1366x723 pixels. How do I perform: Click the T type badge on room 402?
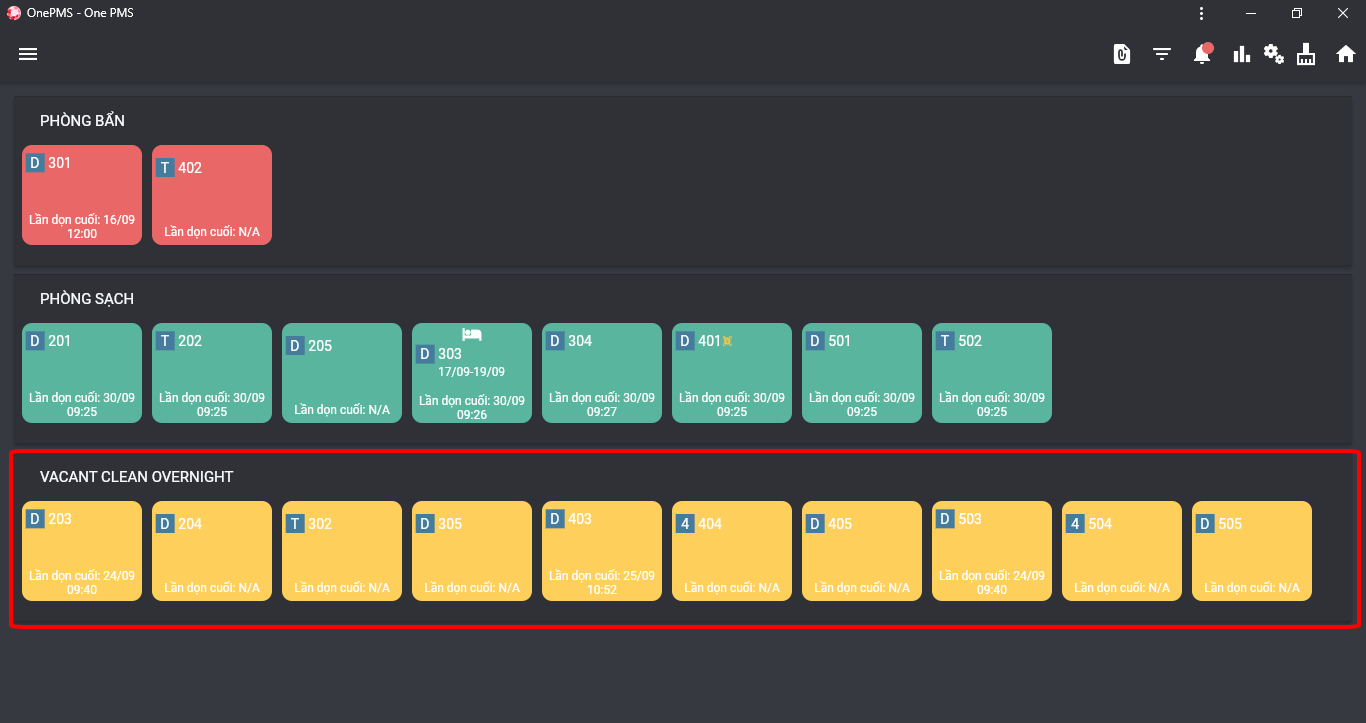coord(165,168)
